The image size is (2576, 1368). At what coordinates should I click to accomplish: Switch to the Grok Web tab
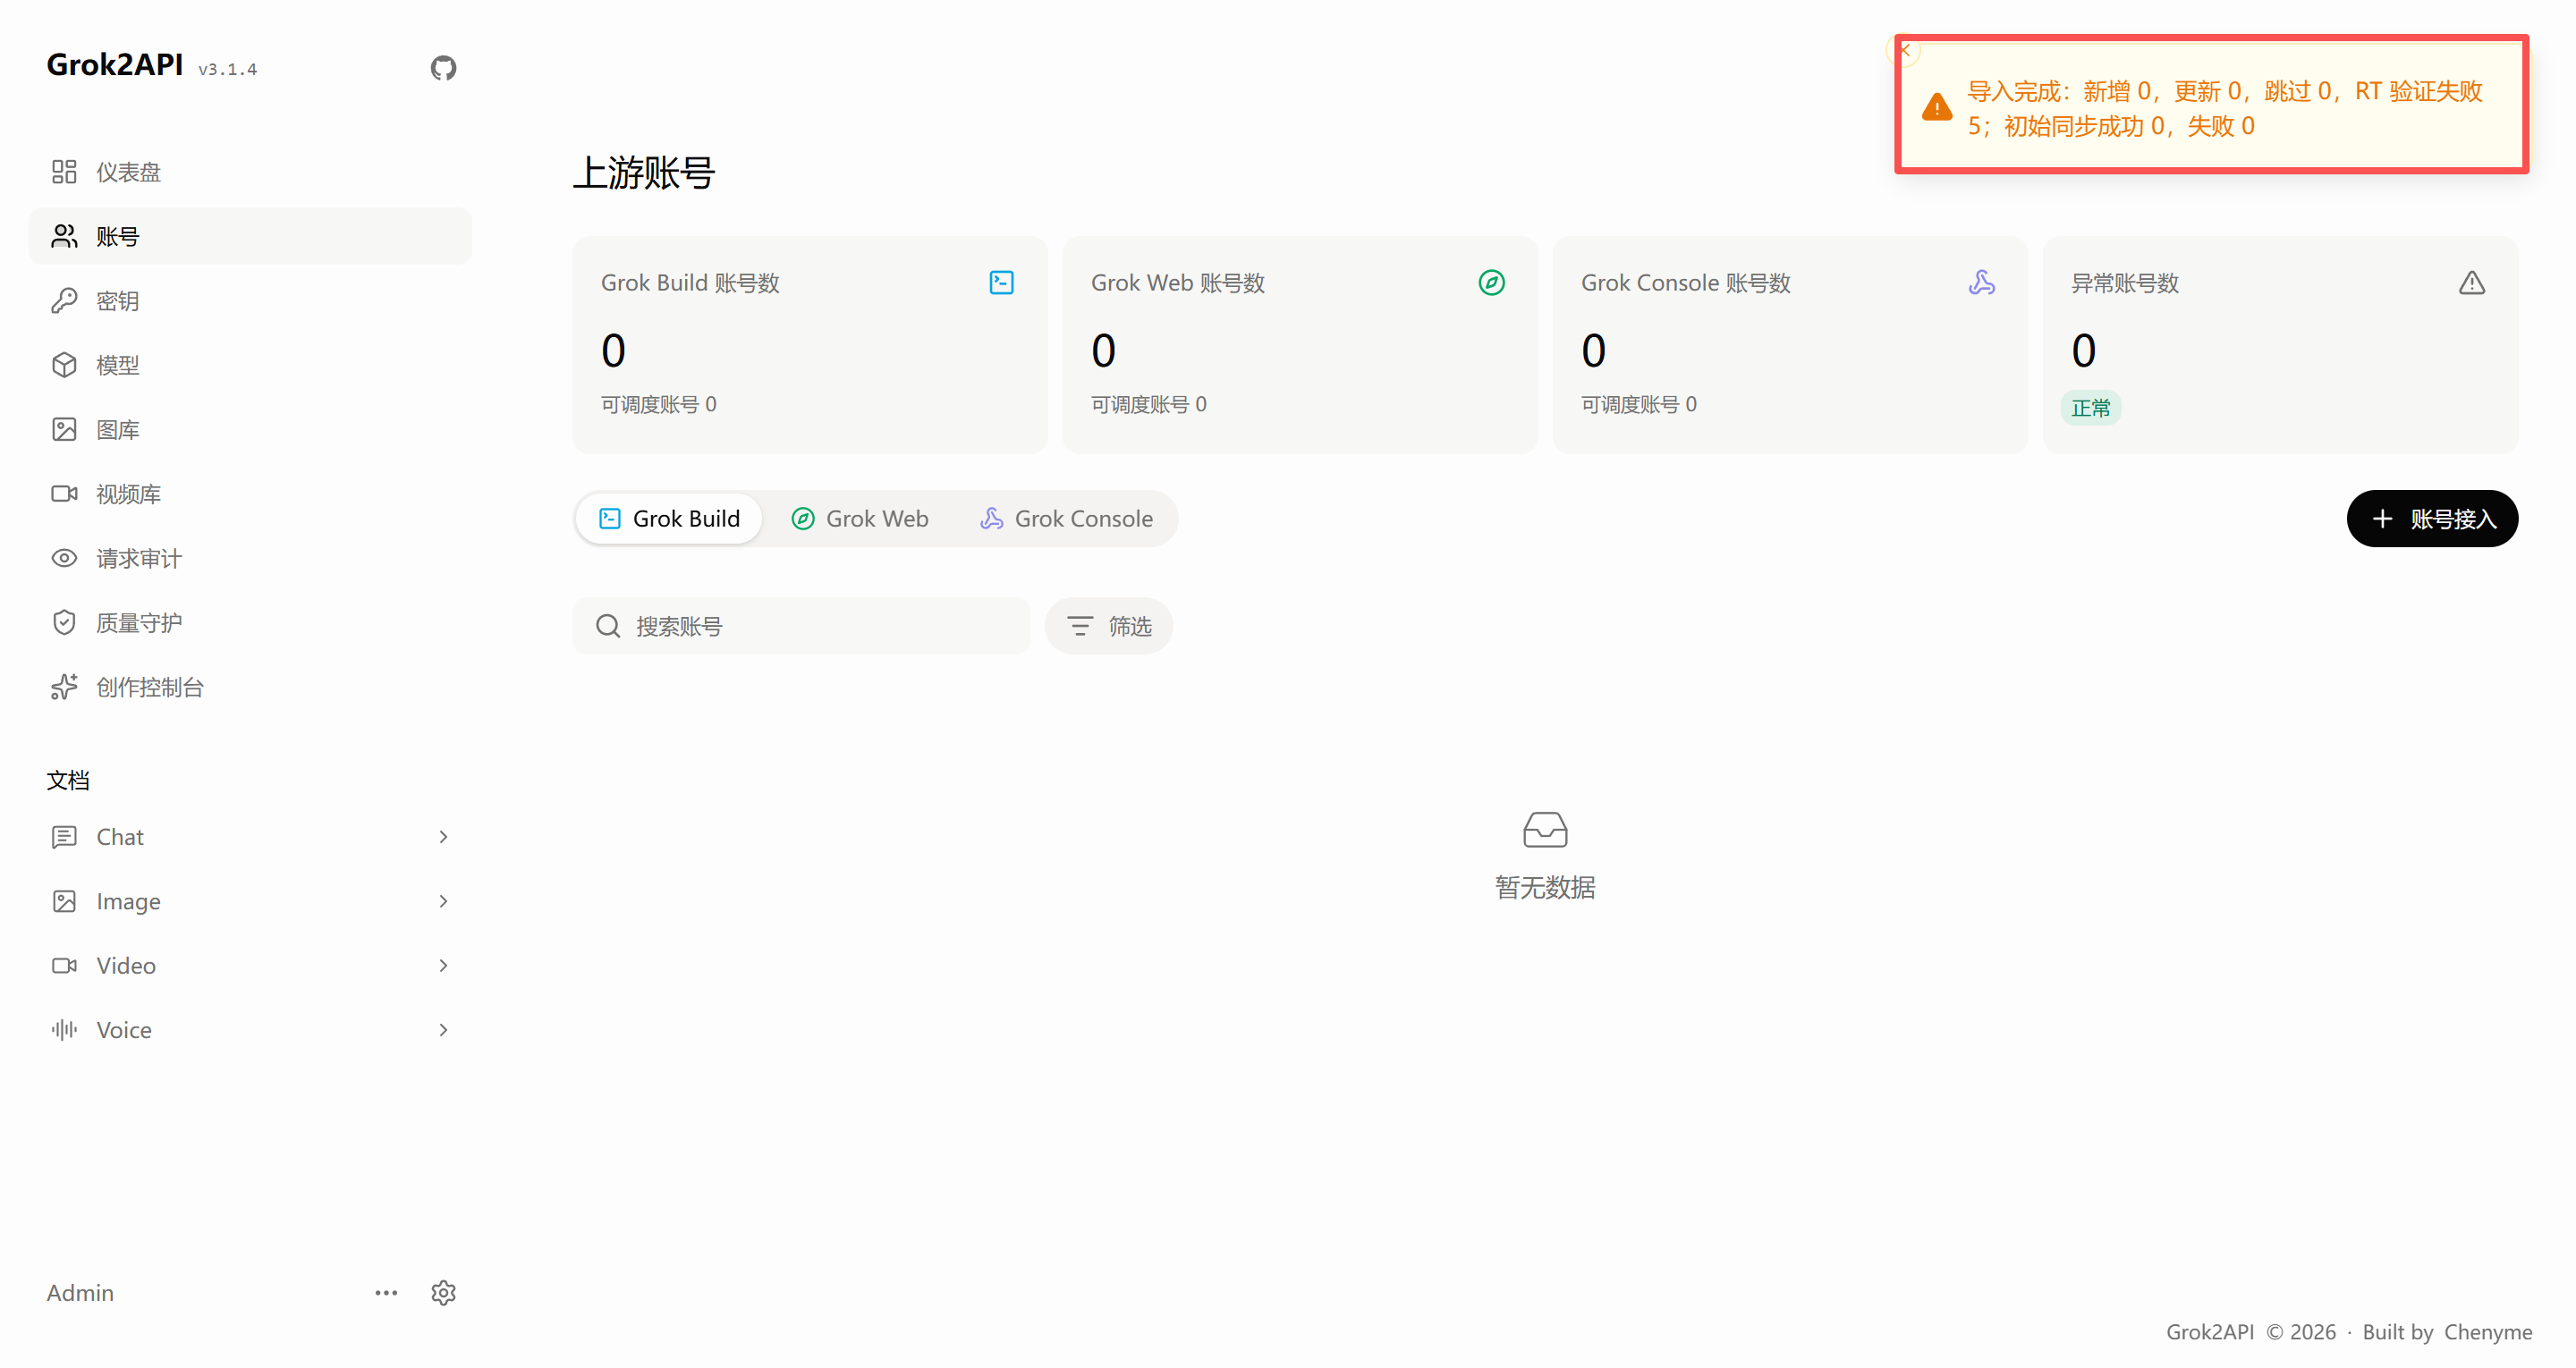859,519
